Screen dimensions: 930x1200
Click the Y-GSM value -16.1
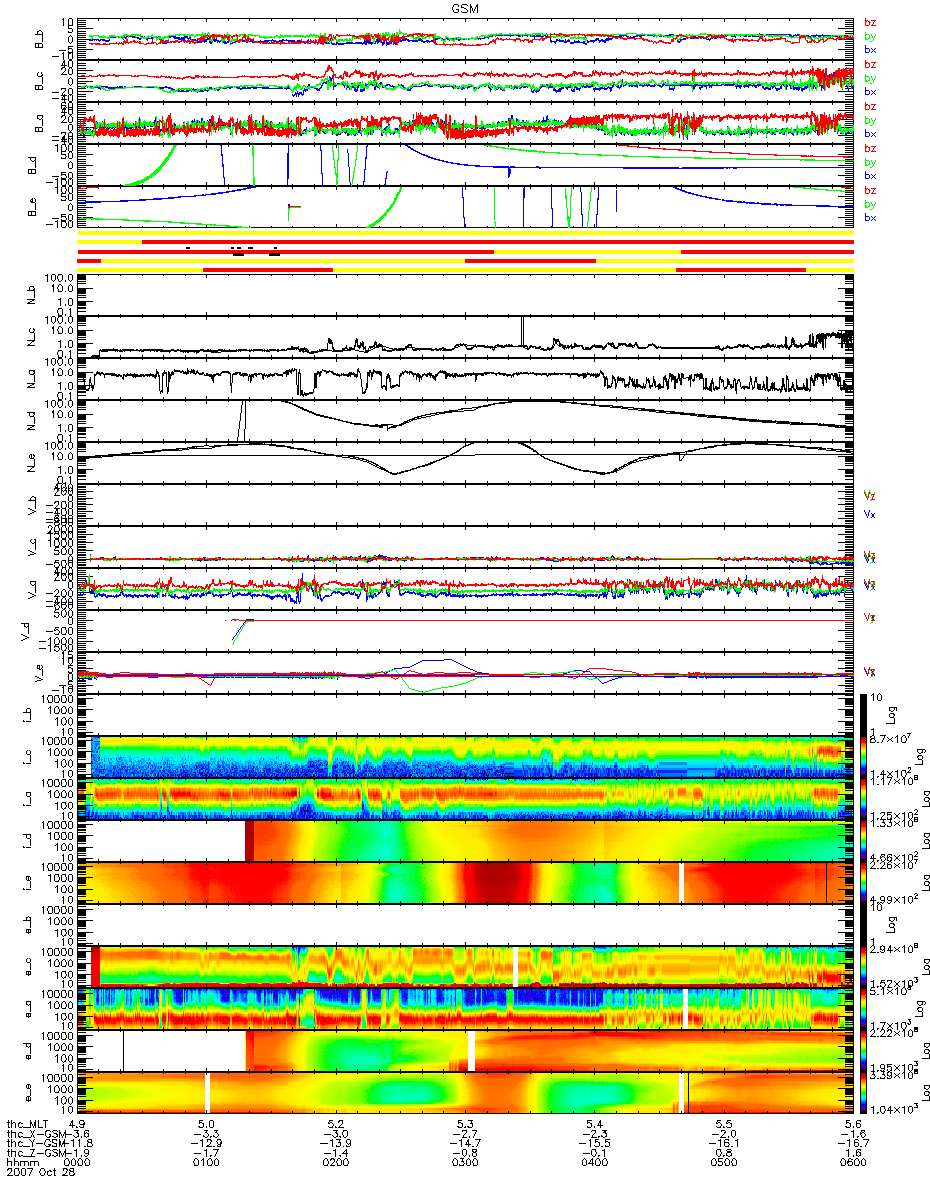pyautogui.click(x=723, y=1143)
